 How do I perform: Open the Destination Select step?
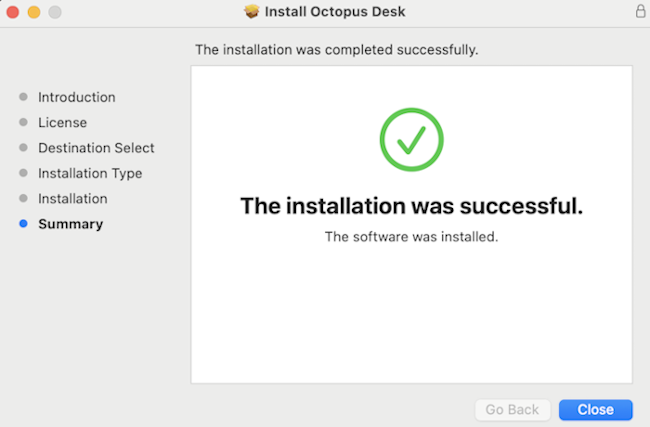tap(96, 148)
